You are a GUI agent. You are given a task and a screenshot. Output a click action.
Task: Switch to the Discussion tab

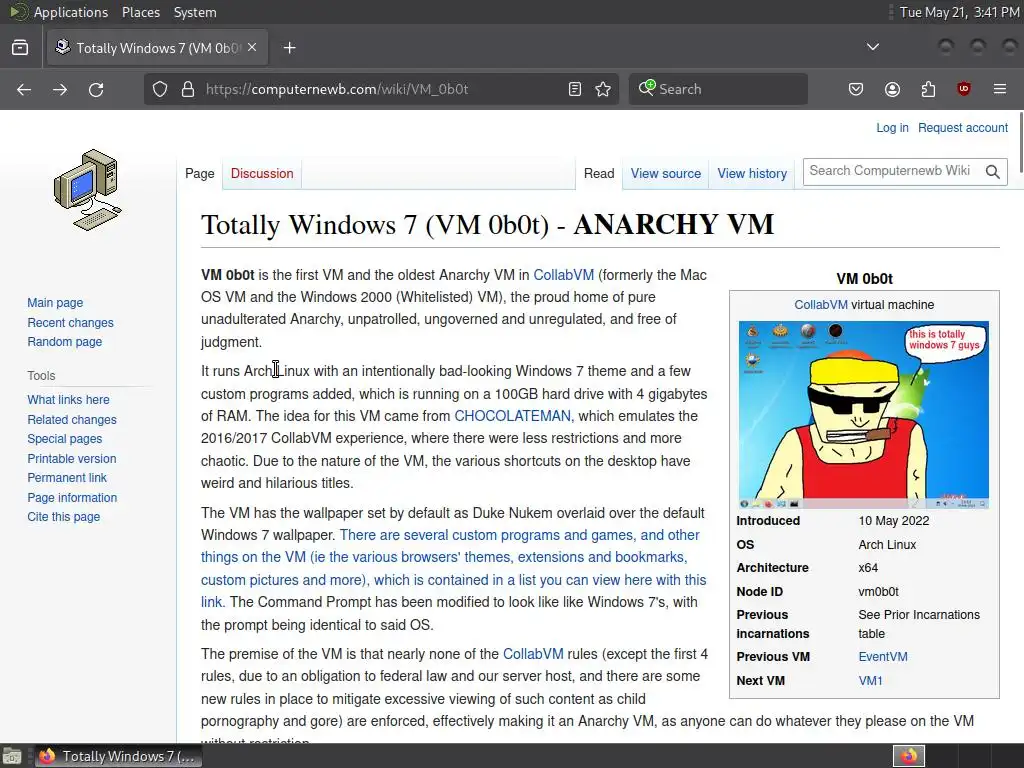pos(262,174)
